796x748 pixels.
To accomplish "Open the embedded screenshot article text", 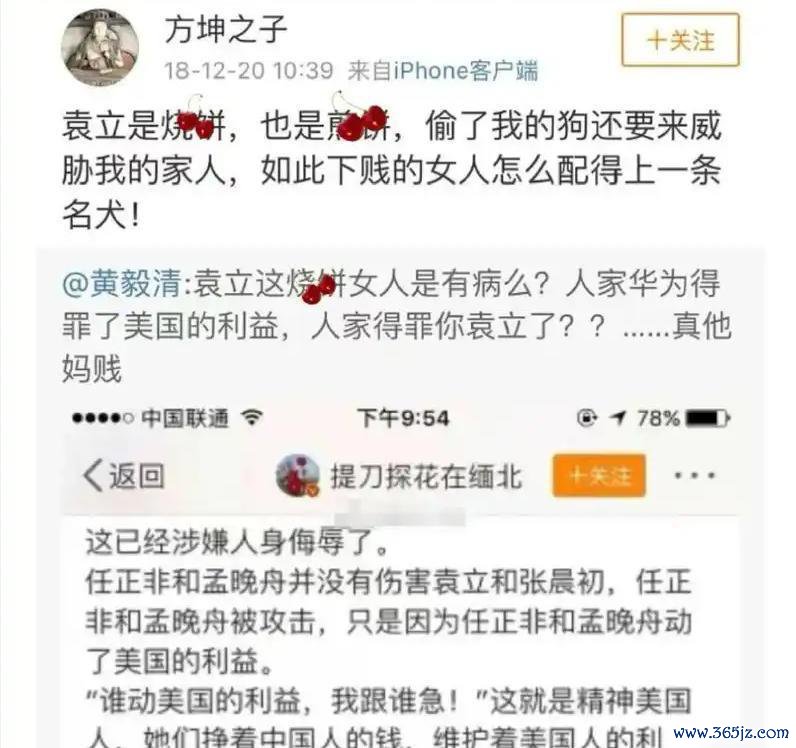I will click(x=390, y=637).
